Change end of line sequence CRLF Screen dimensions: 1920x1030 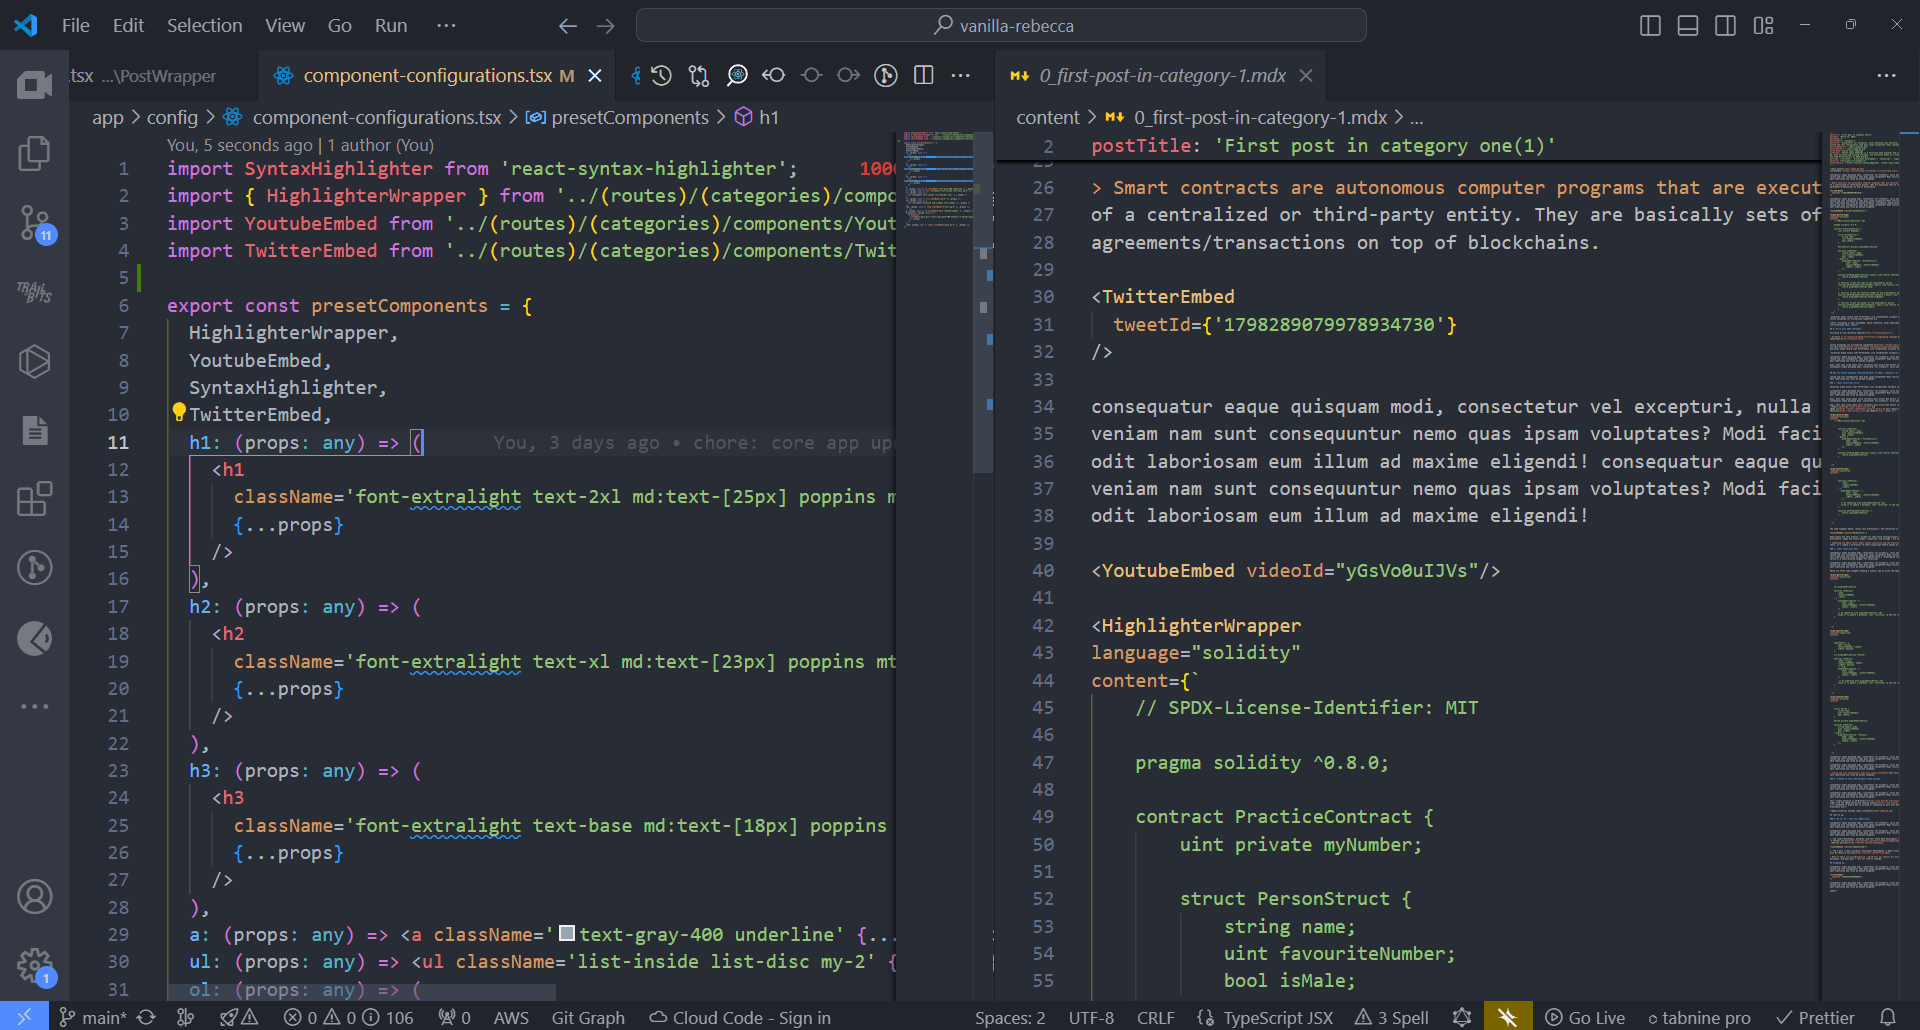pyautogui.click(x=1156, y=1017)
